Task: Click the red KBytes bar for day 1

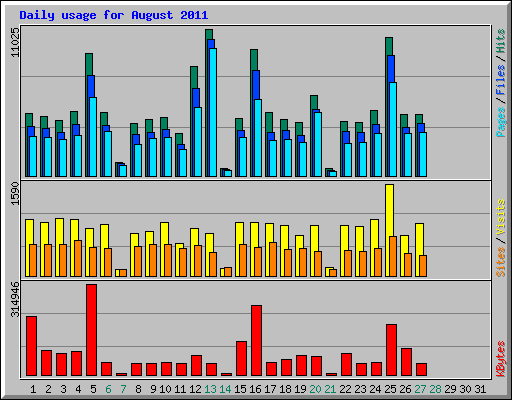Action: [32, 346]
